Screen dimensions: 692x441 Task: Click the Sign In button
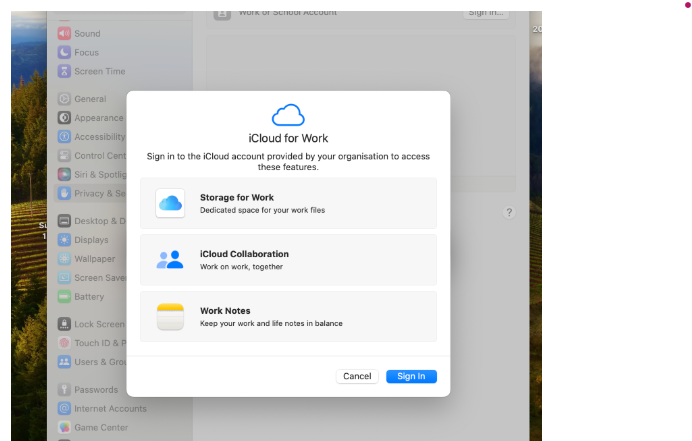point(411,376)
